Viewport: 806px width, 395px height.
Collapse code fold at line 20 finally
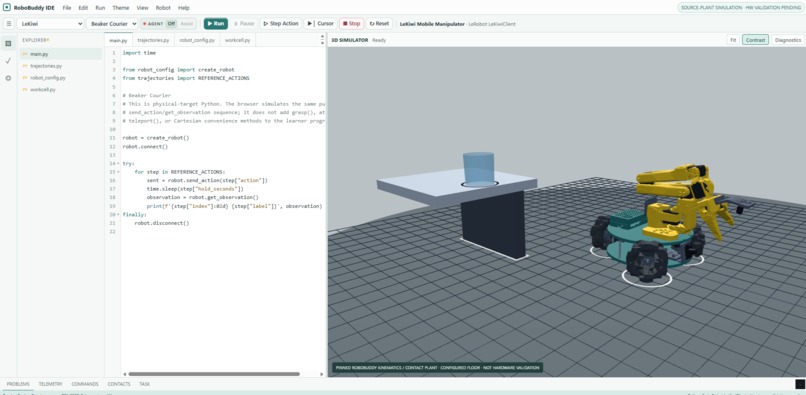pos(118,215)
